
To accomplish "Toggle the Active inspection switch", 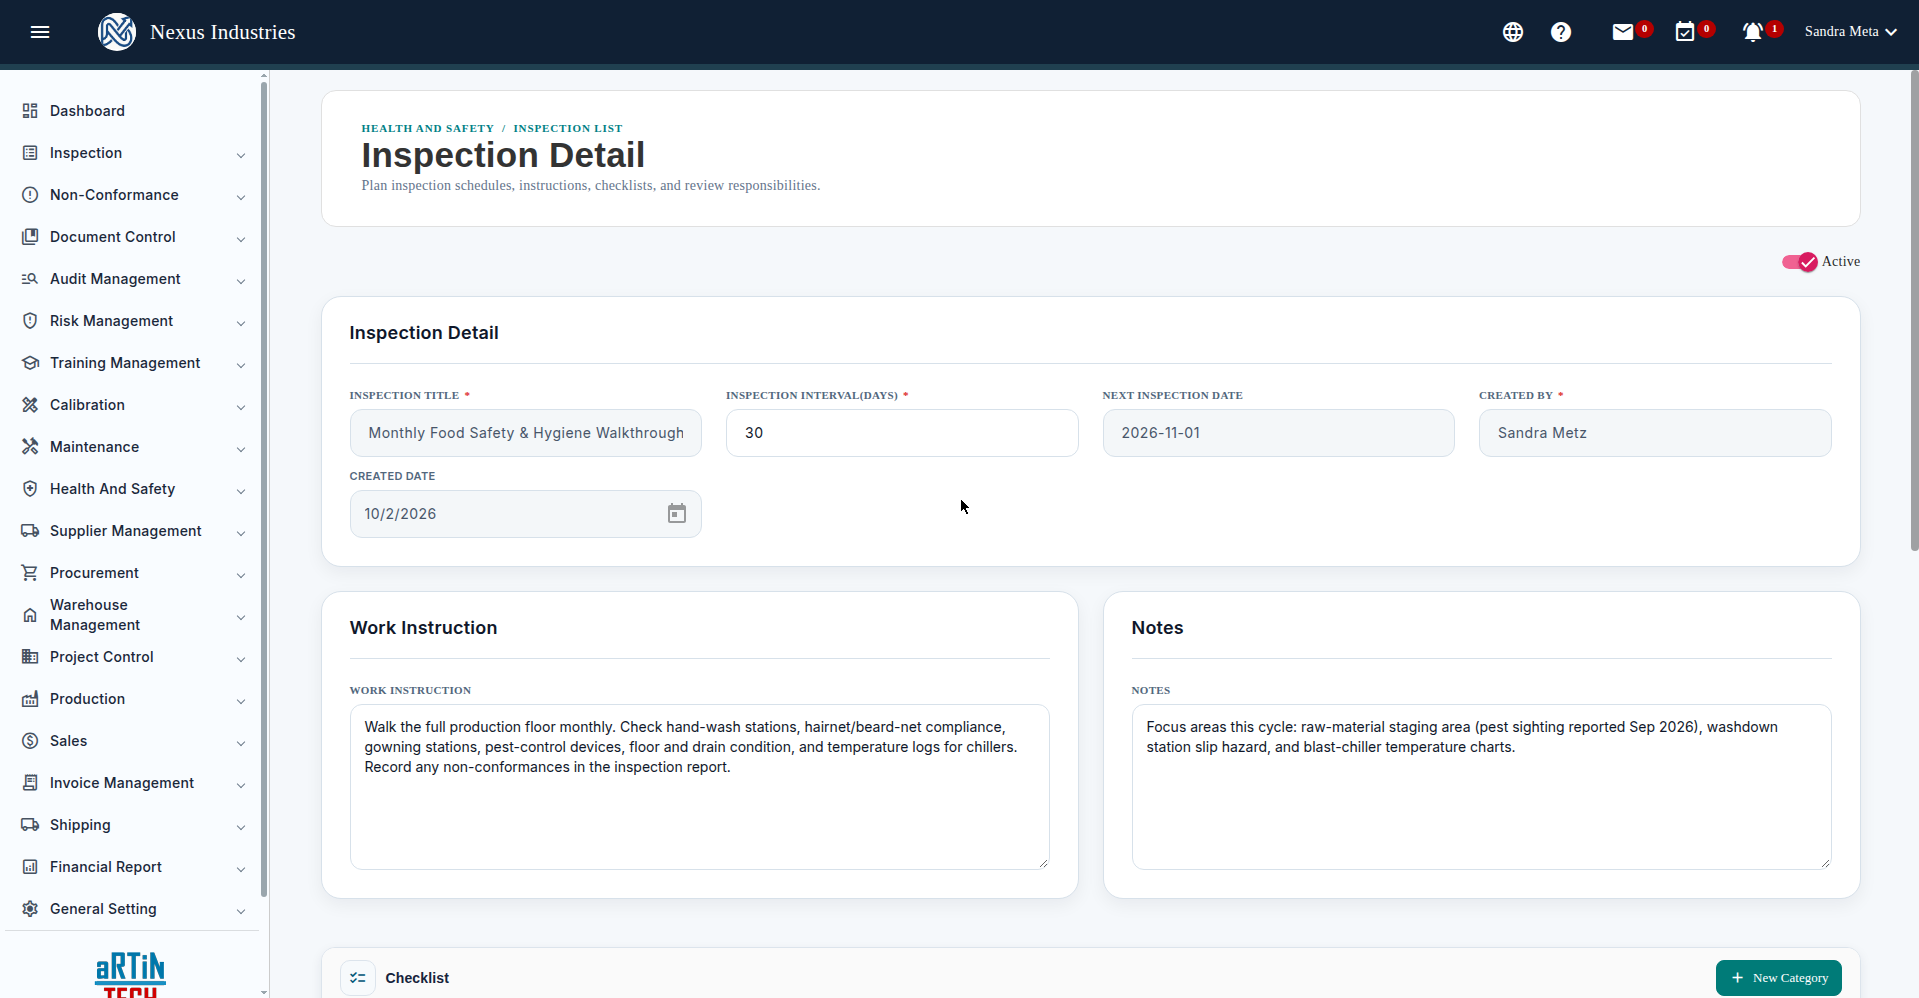I will [1799, 262].
